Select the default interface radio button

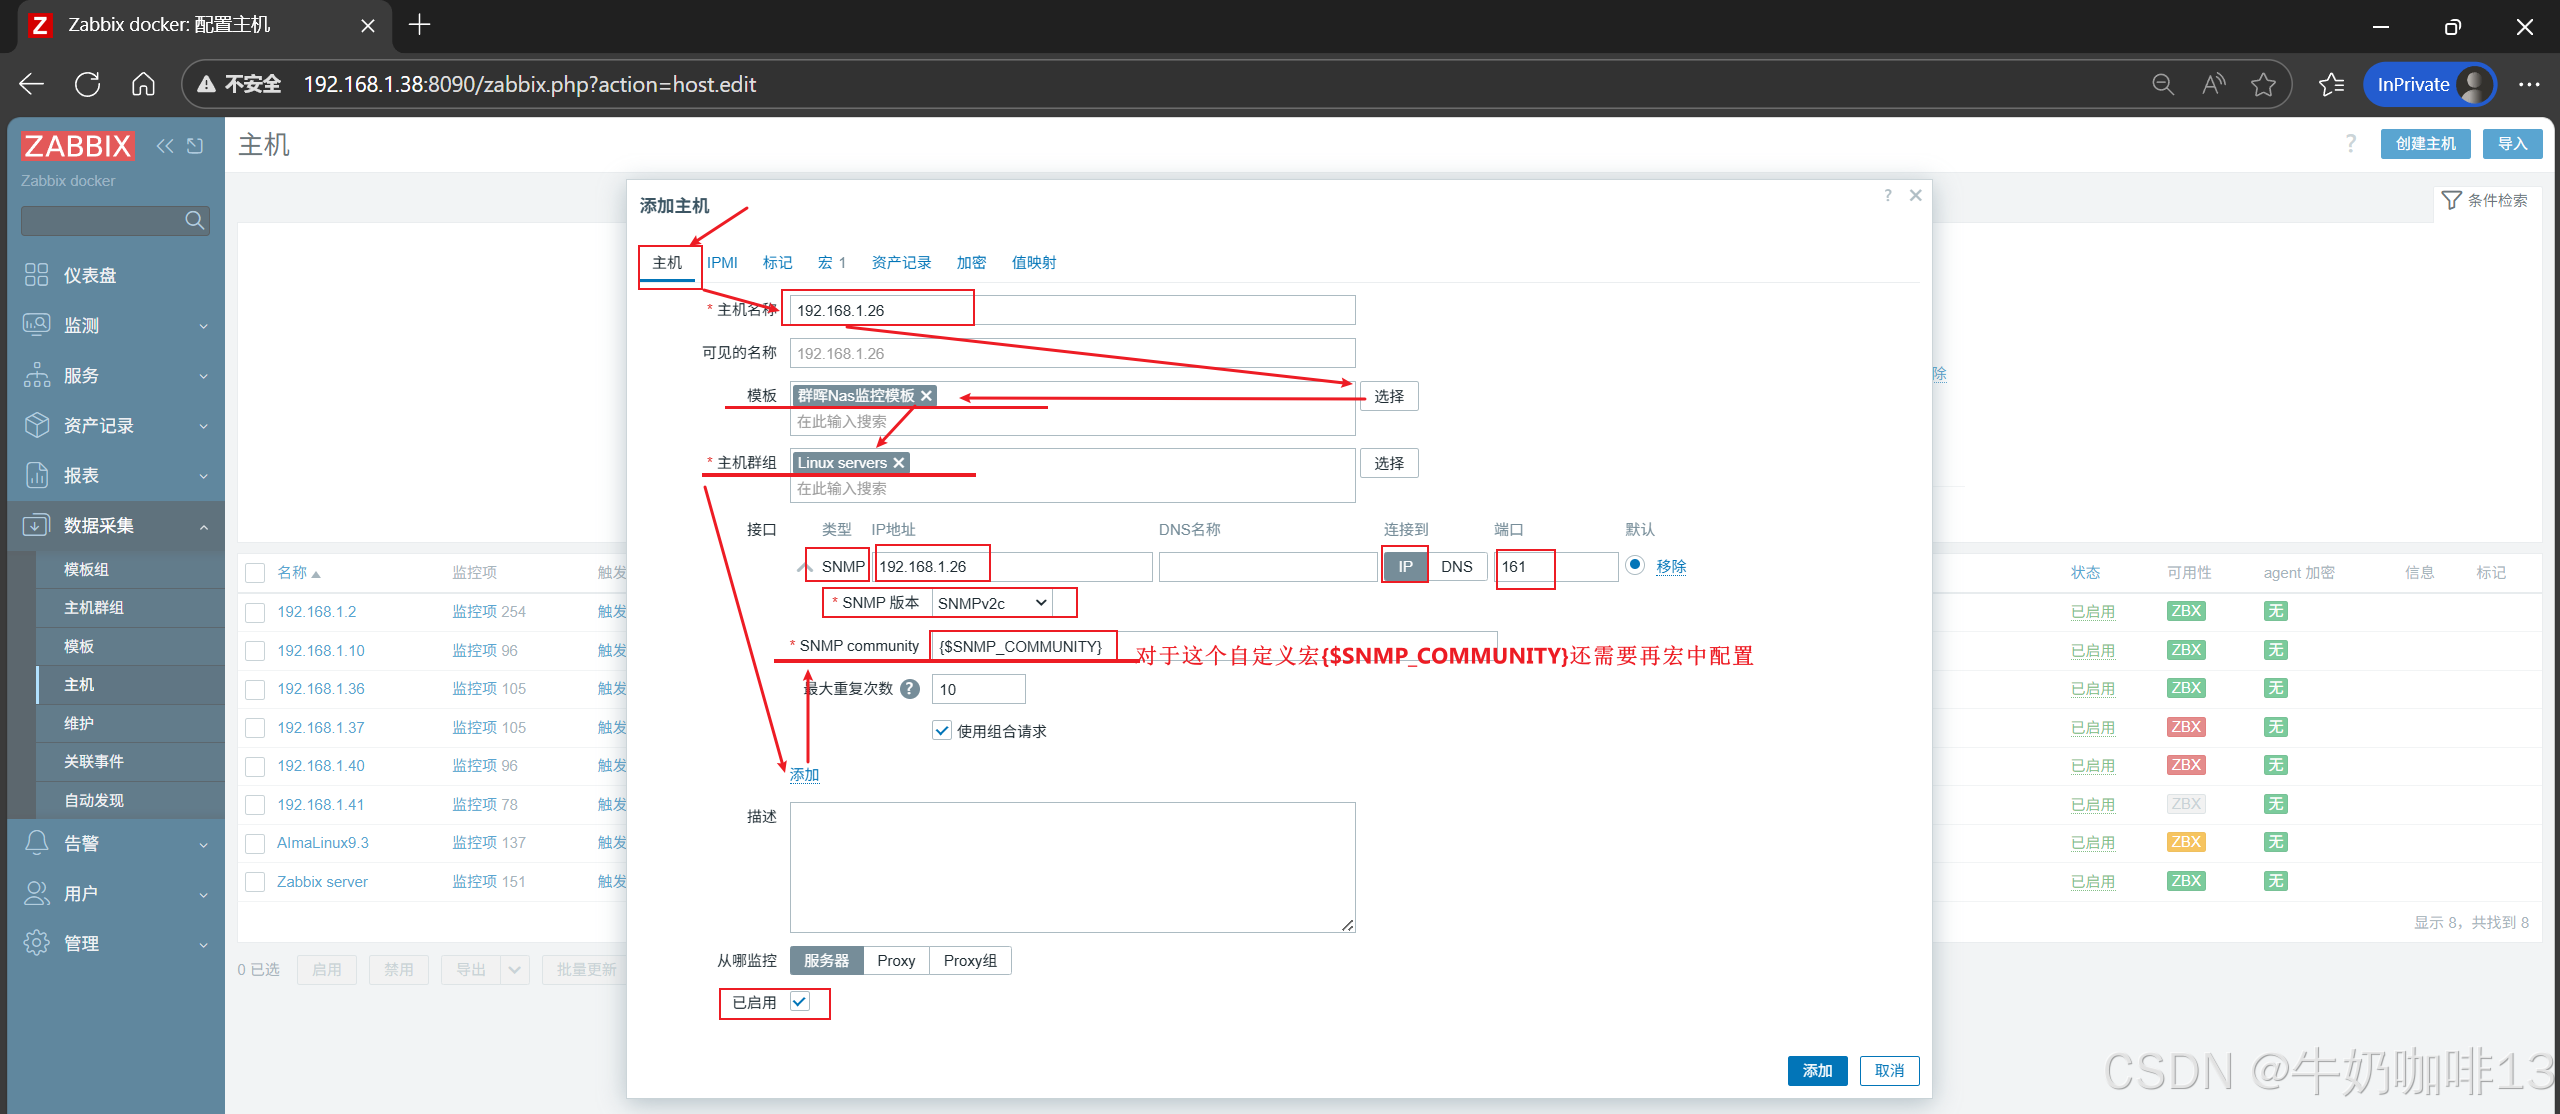click(x=1635, y=565)
